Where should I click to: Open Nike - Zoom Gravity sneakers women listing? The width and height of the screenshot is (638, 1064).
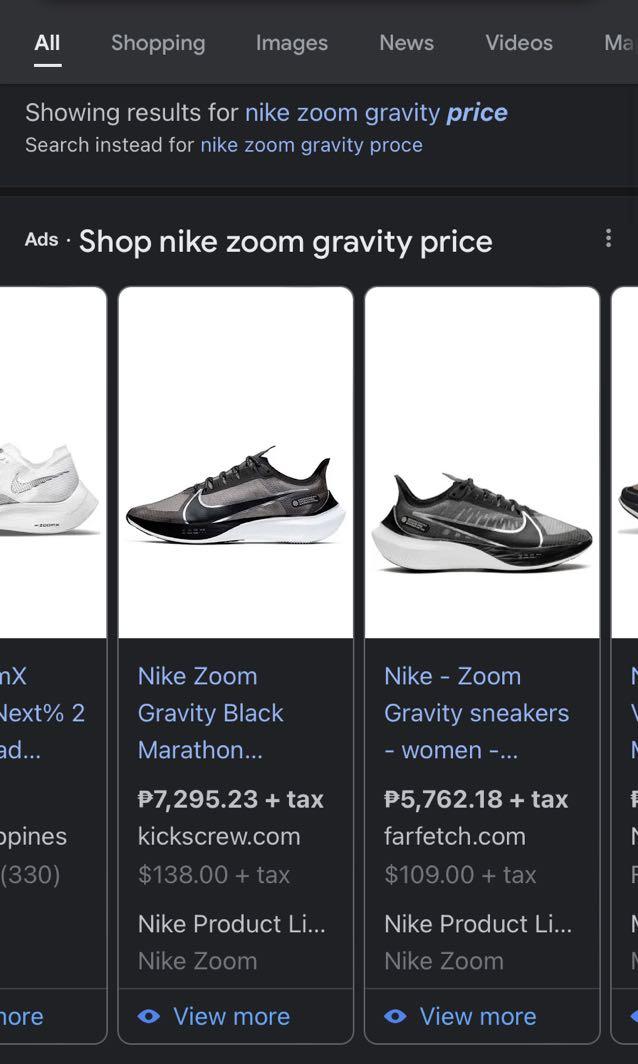[476, 713]
